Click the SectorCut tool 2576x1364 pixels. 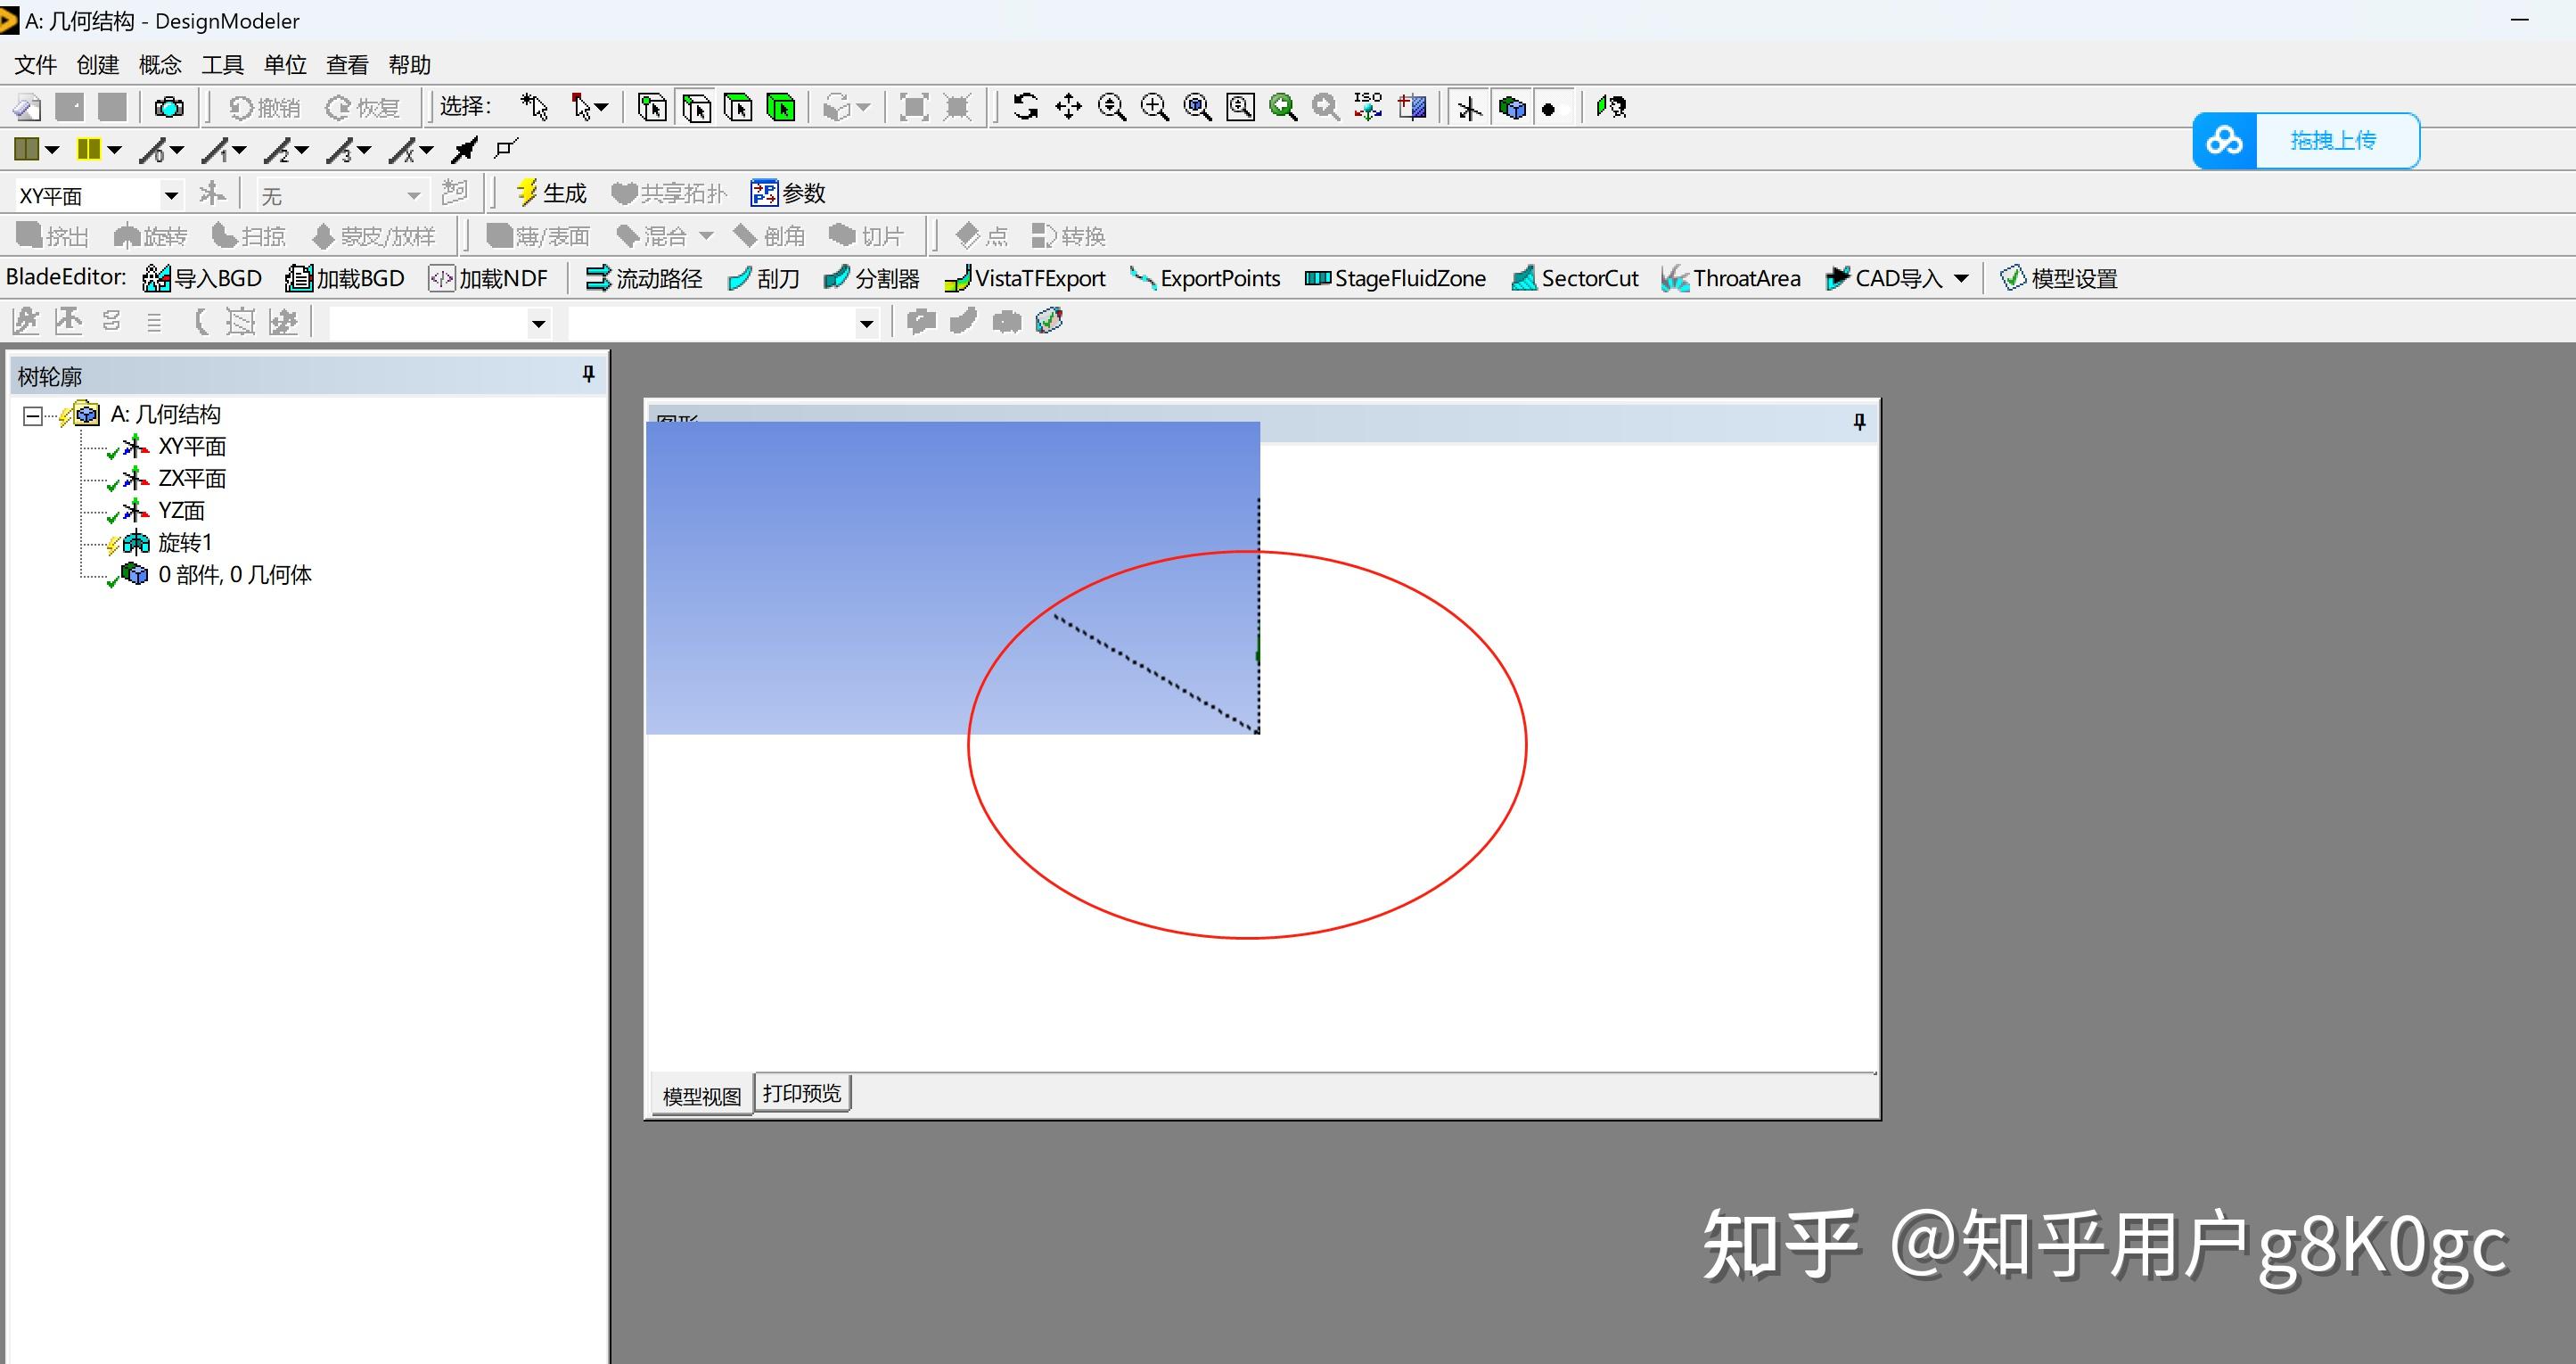tap(1575, 278)
